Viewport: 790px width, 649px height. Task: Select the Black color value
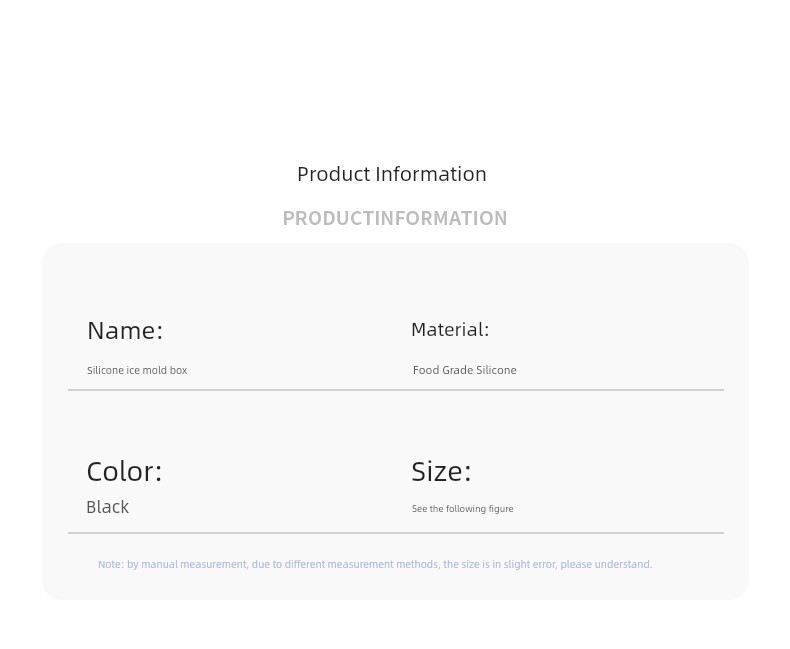(x=107, y=507)
